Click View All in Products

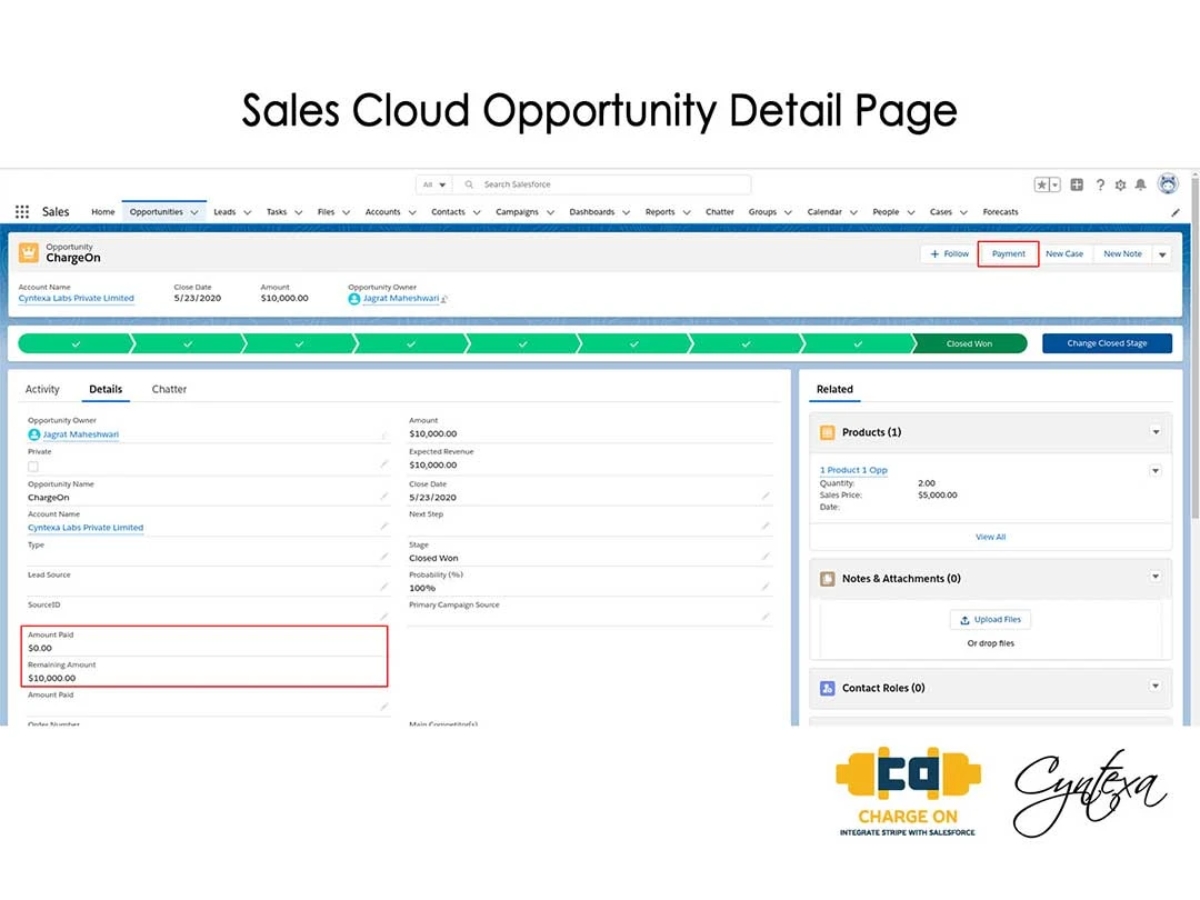click(991, 537)
